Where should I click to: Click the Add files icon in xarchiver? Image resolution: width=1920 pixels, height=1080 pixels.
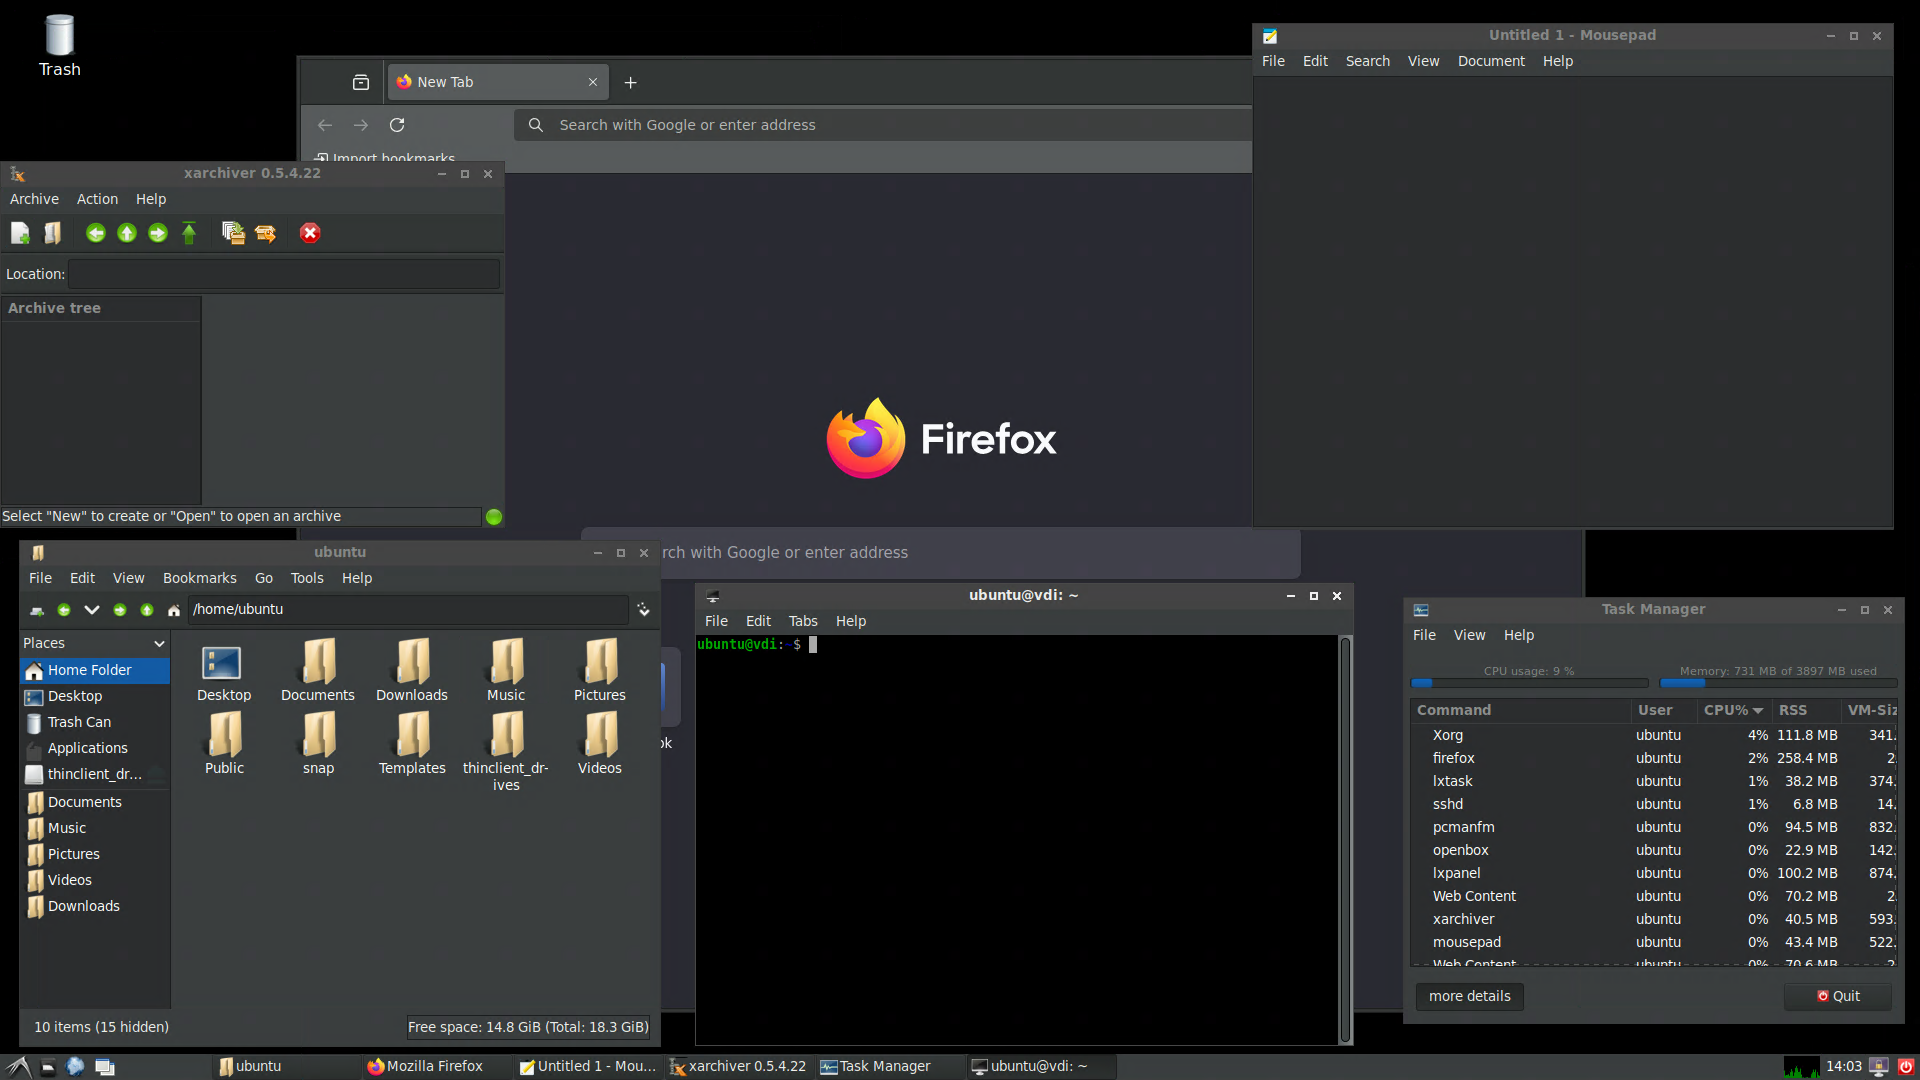pyautogui.click(x=233, y=233)
